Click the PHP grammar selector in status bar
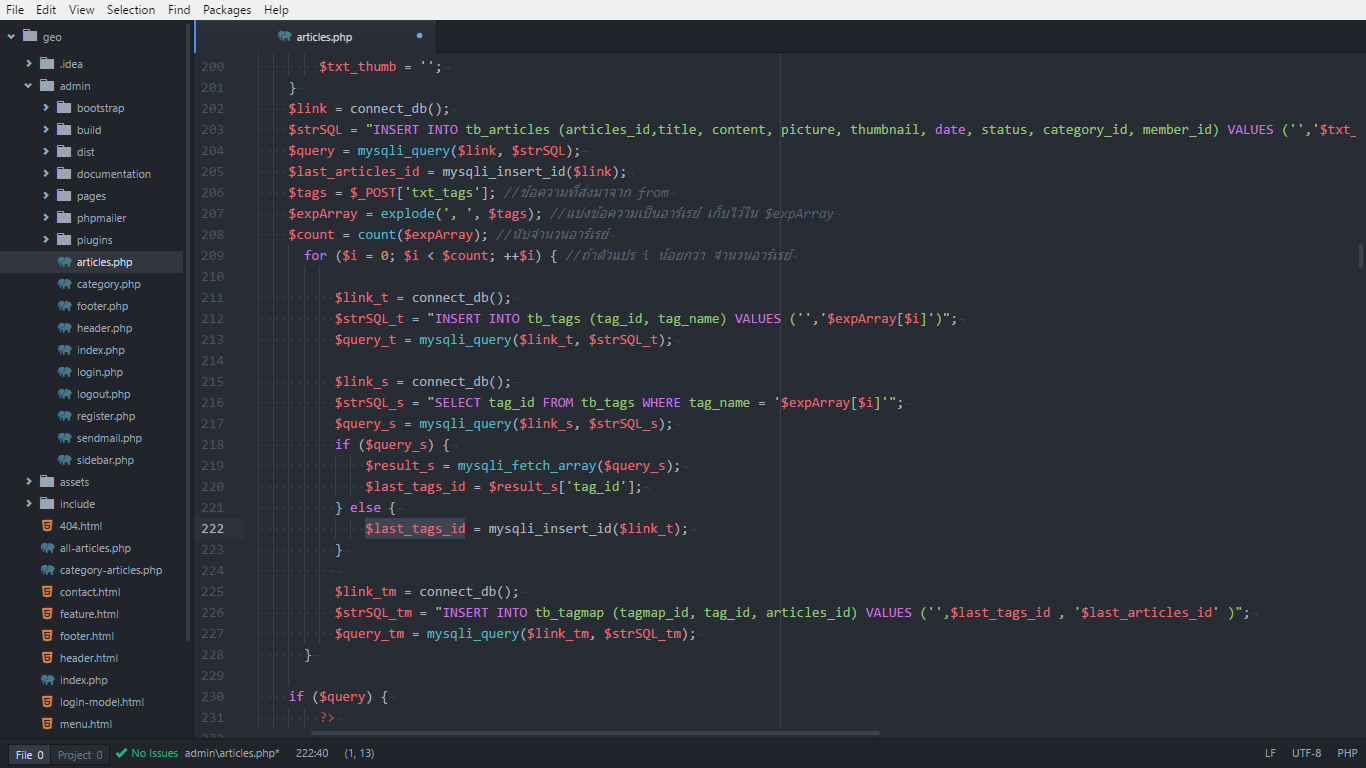Viewport: 1366px width, 768px height. tap(1347, 753)
